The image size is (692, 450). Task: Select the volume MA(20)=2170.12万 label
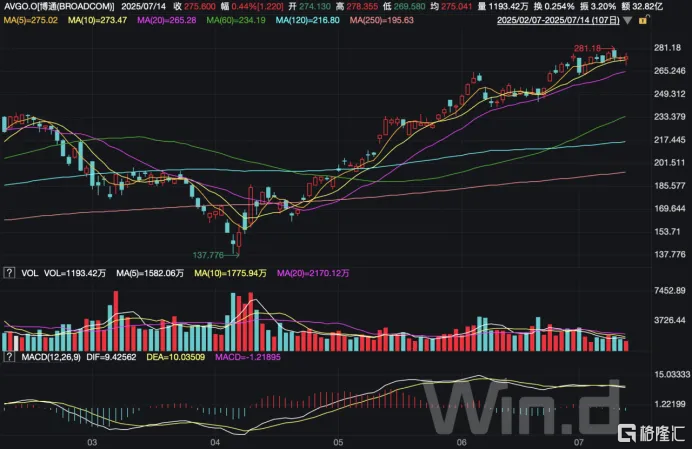pos(313,274)
